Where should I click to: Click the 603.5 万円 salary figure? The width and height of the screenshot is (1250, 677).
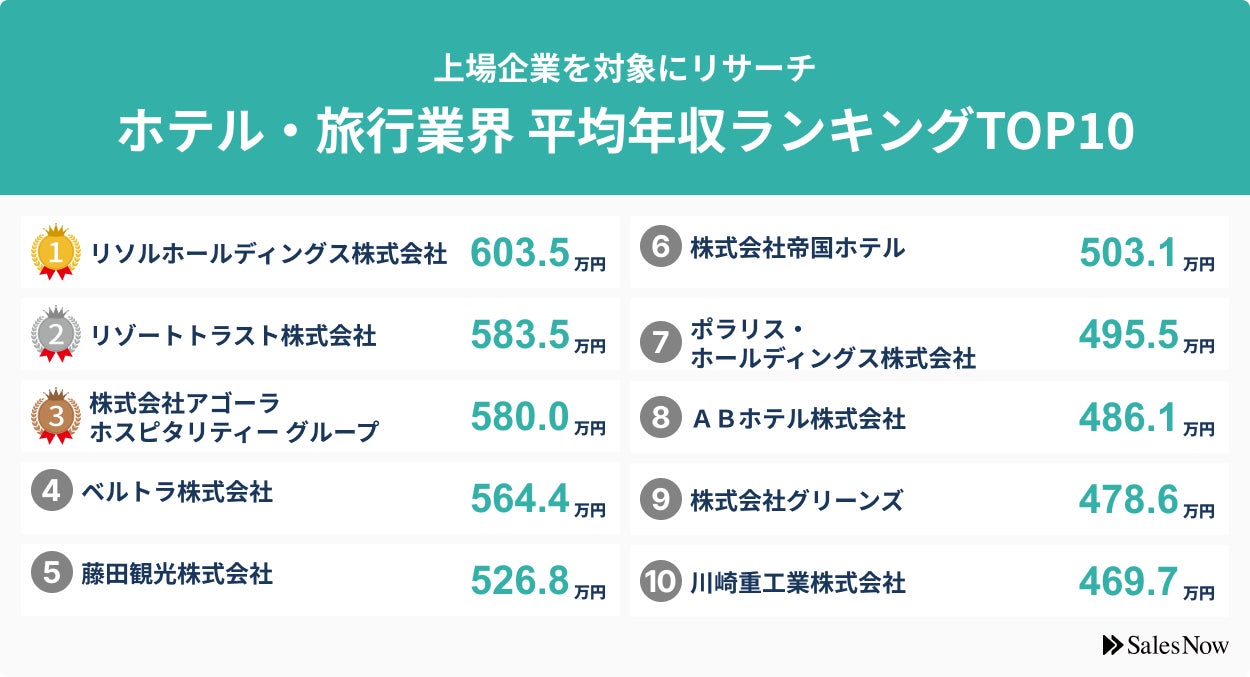[x=537, y=254]
